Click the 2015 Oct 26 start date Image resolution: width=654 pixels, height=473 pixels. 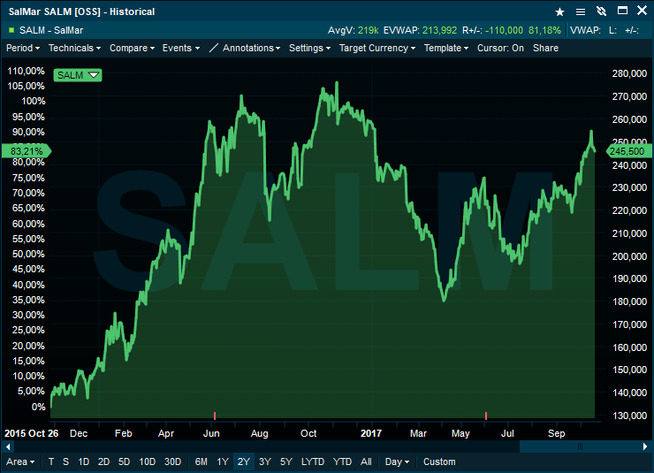31,433
